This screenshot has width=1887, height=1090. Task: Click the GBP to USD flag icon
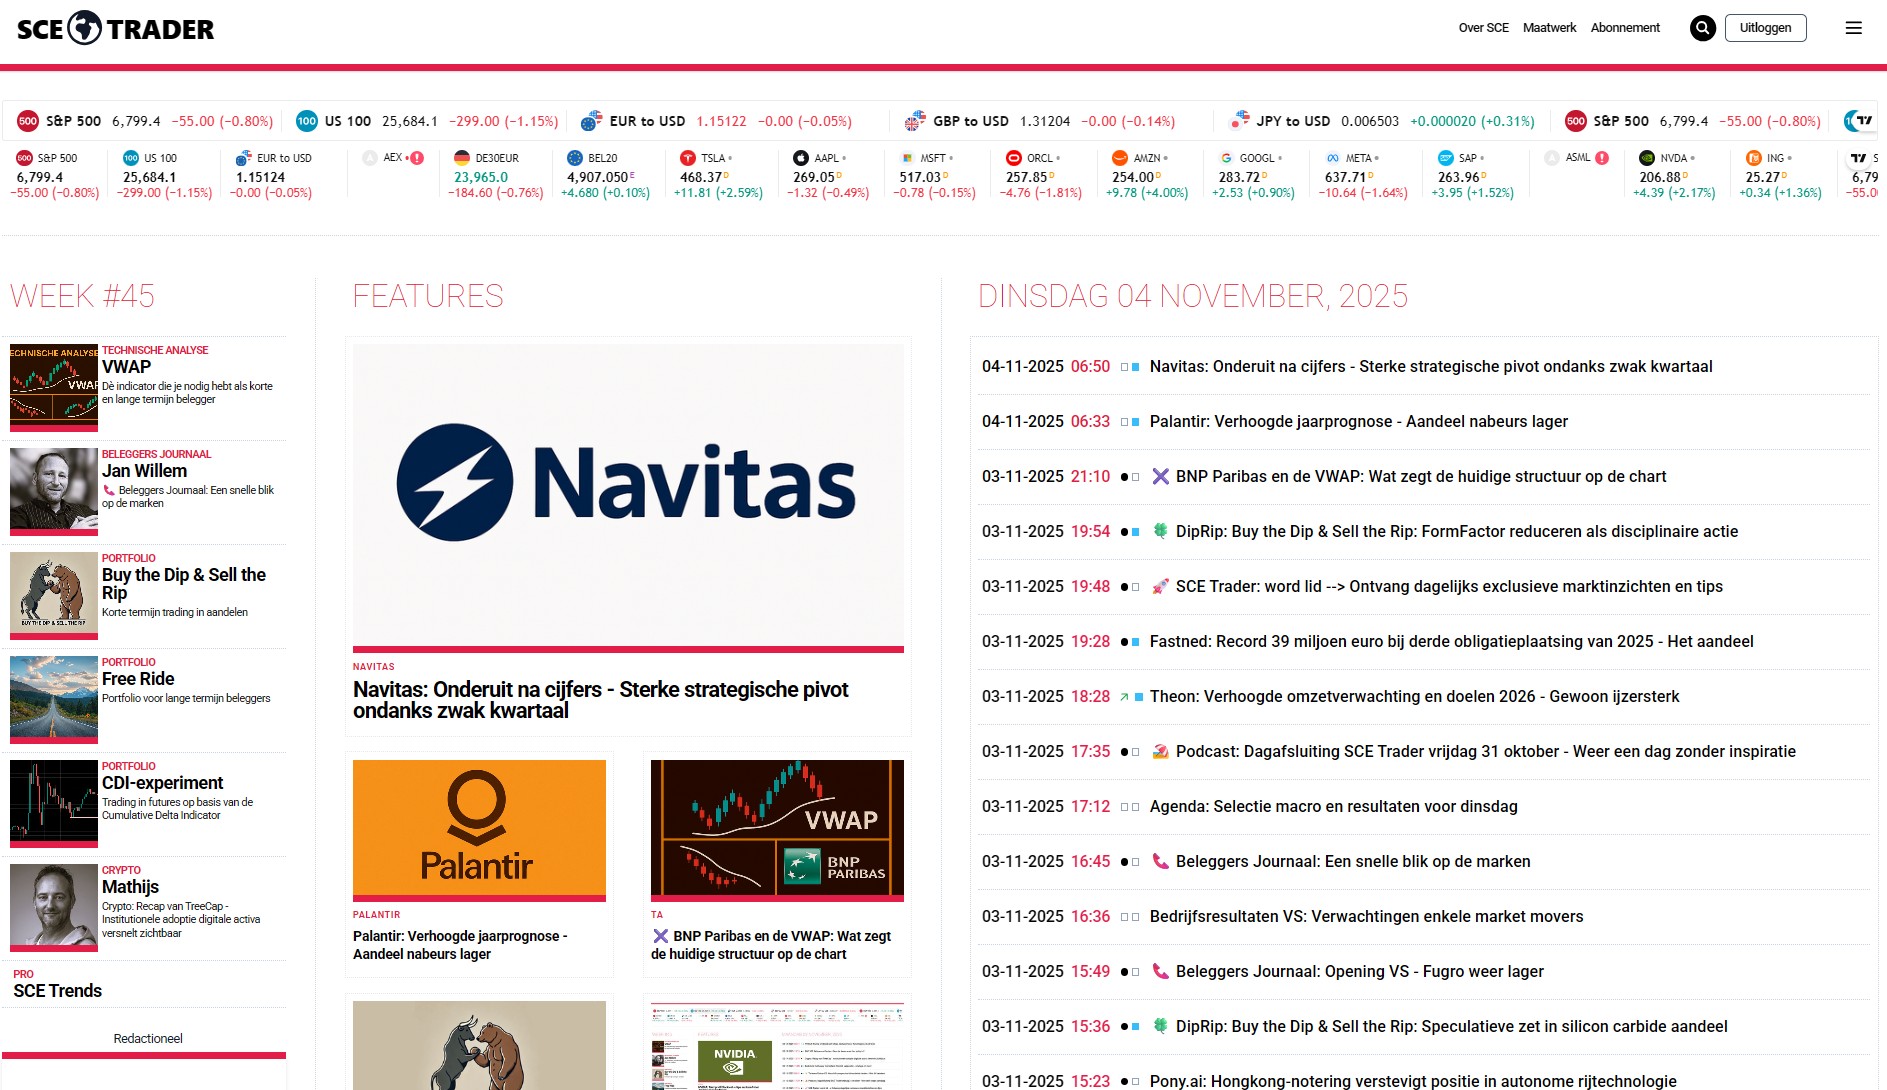click(915, 121)
